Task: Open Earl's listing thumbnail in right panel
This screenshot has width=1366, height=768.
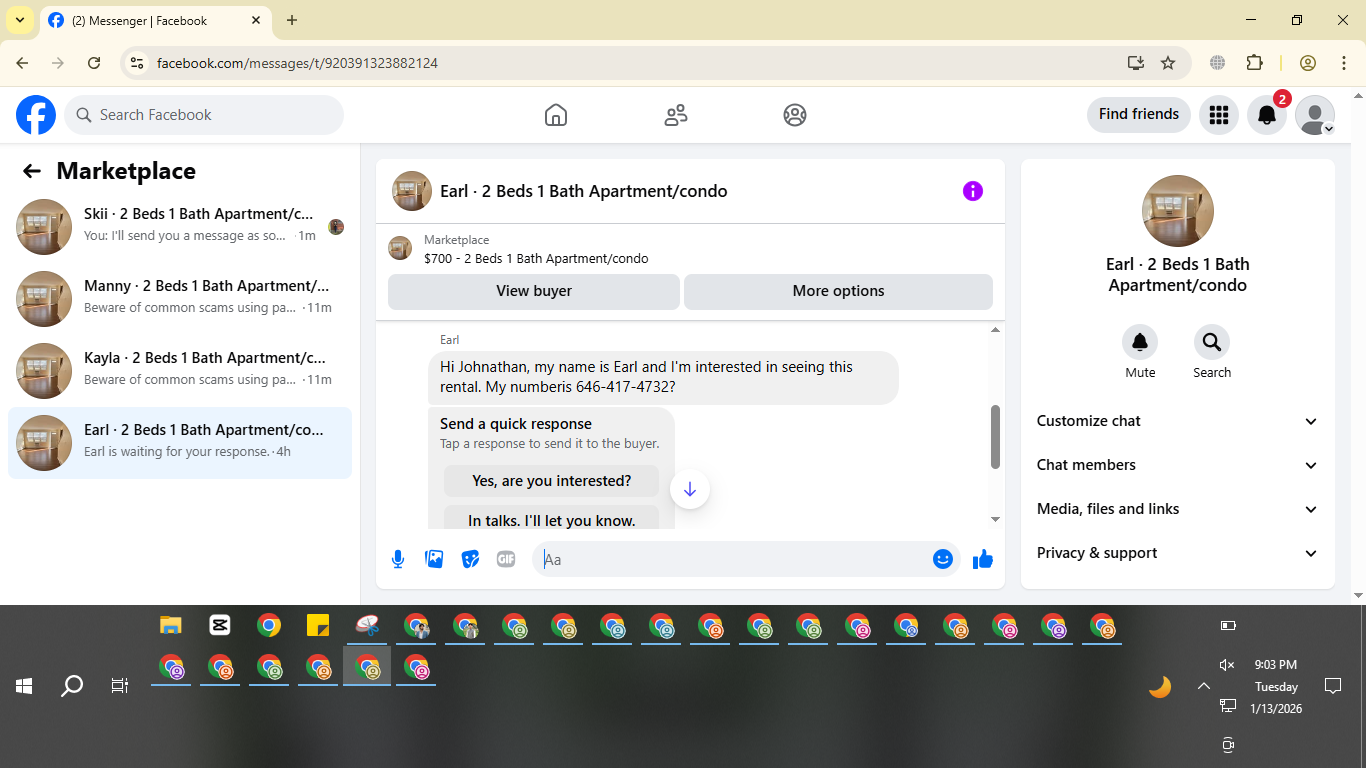Action: (1178, 211)
